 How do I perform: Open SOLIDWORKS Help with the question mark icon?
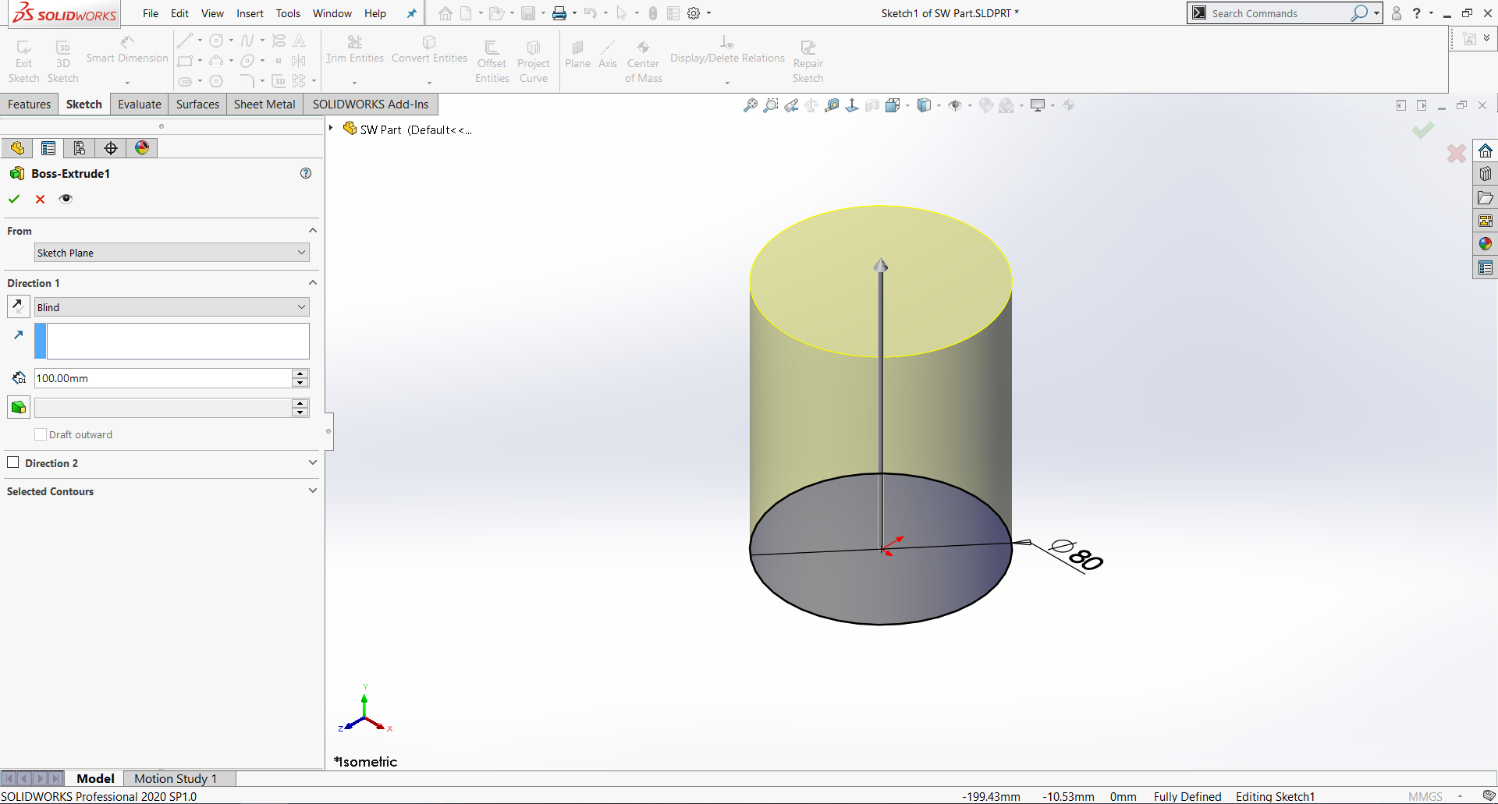click(1417, 13)
